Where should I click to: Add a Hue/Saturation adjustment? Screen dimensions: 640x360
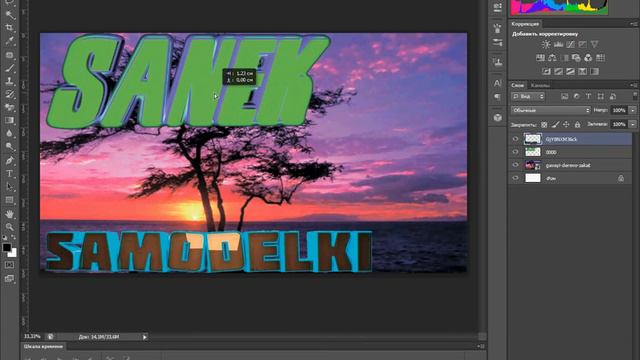point(540,58)
